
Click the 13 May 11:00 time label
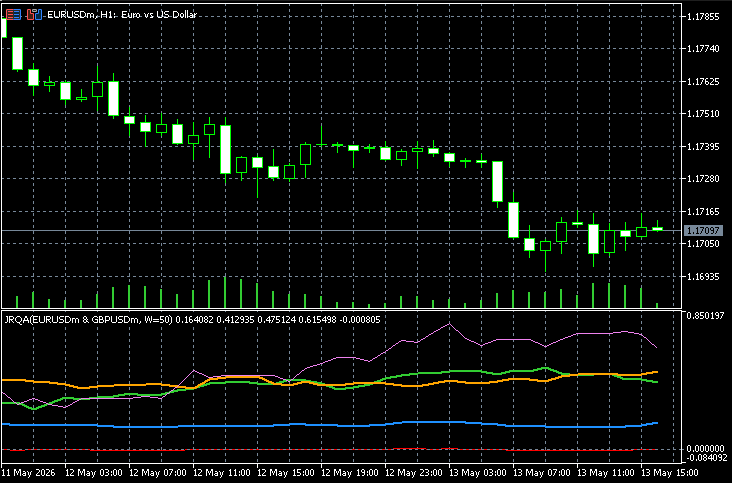point(605,473)
